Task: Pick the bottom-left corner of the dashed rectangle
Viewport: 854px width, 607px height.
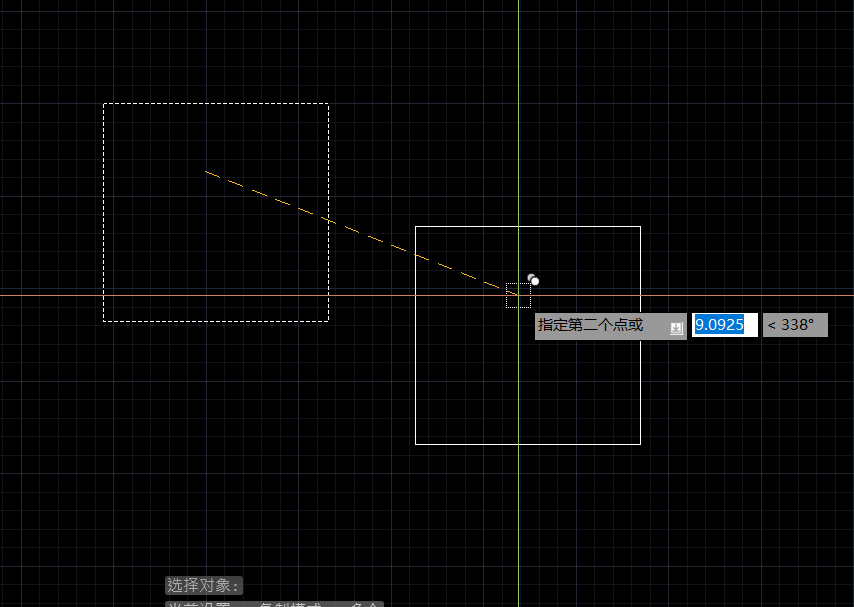Action: coord(104,321)
